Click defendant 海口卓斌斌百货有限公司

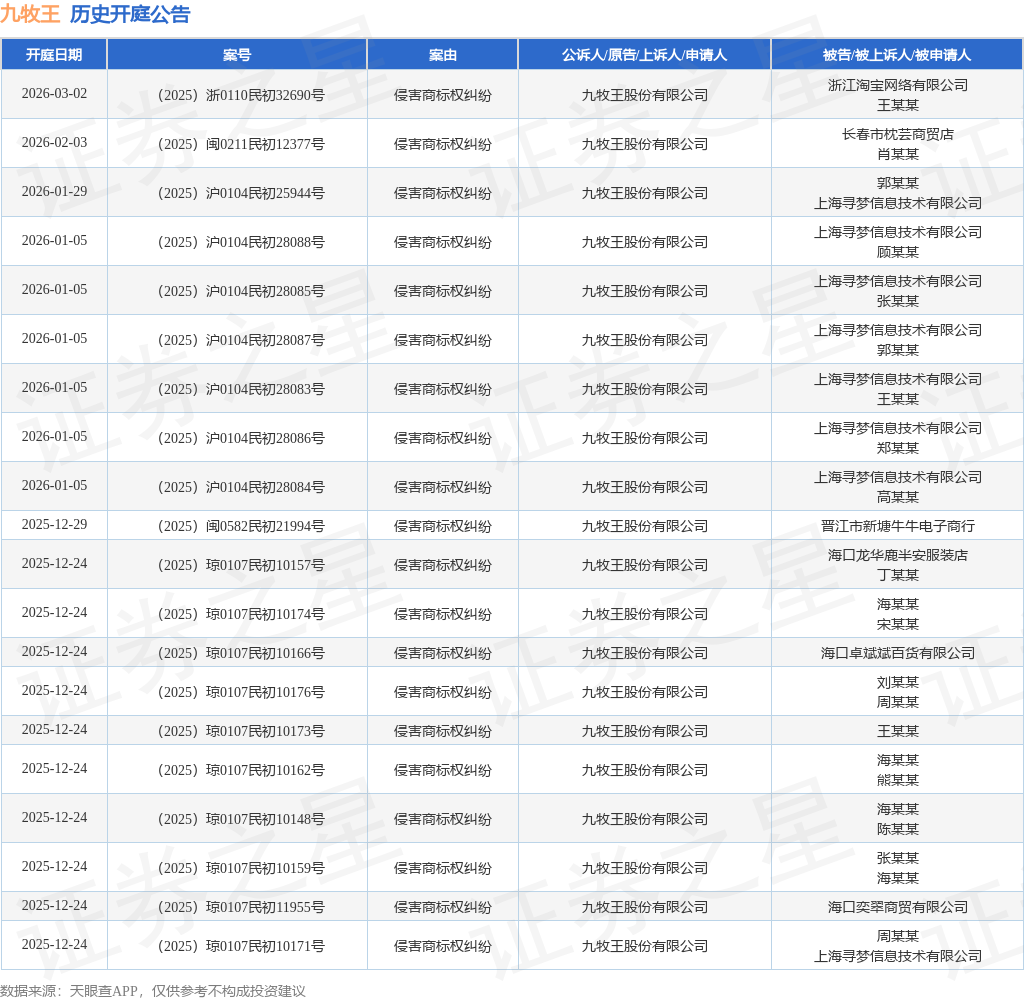tap(897, 653)
